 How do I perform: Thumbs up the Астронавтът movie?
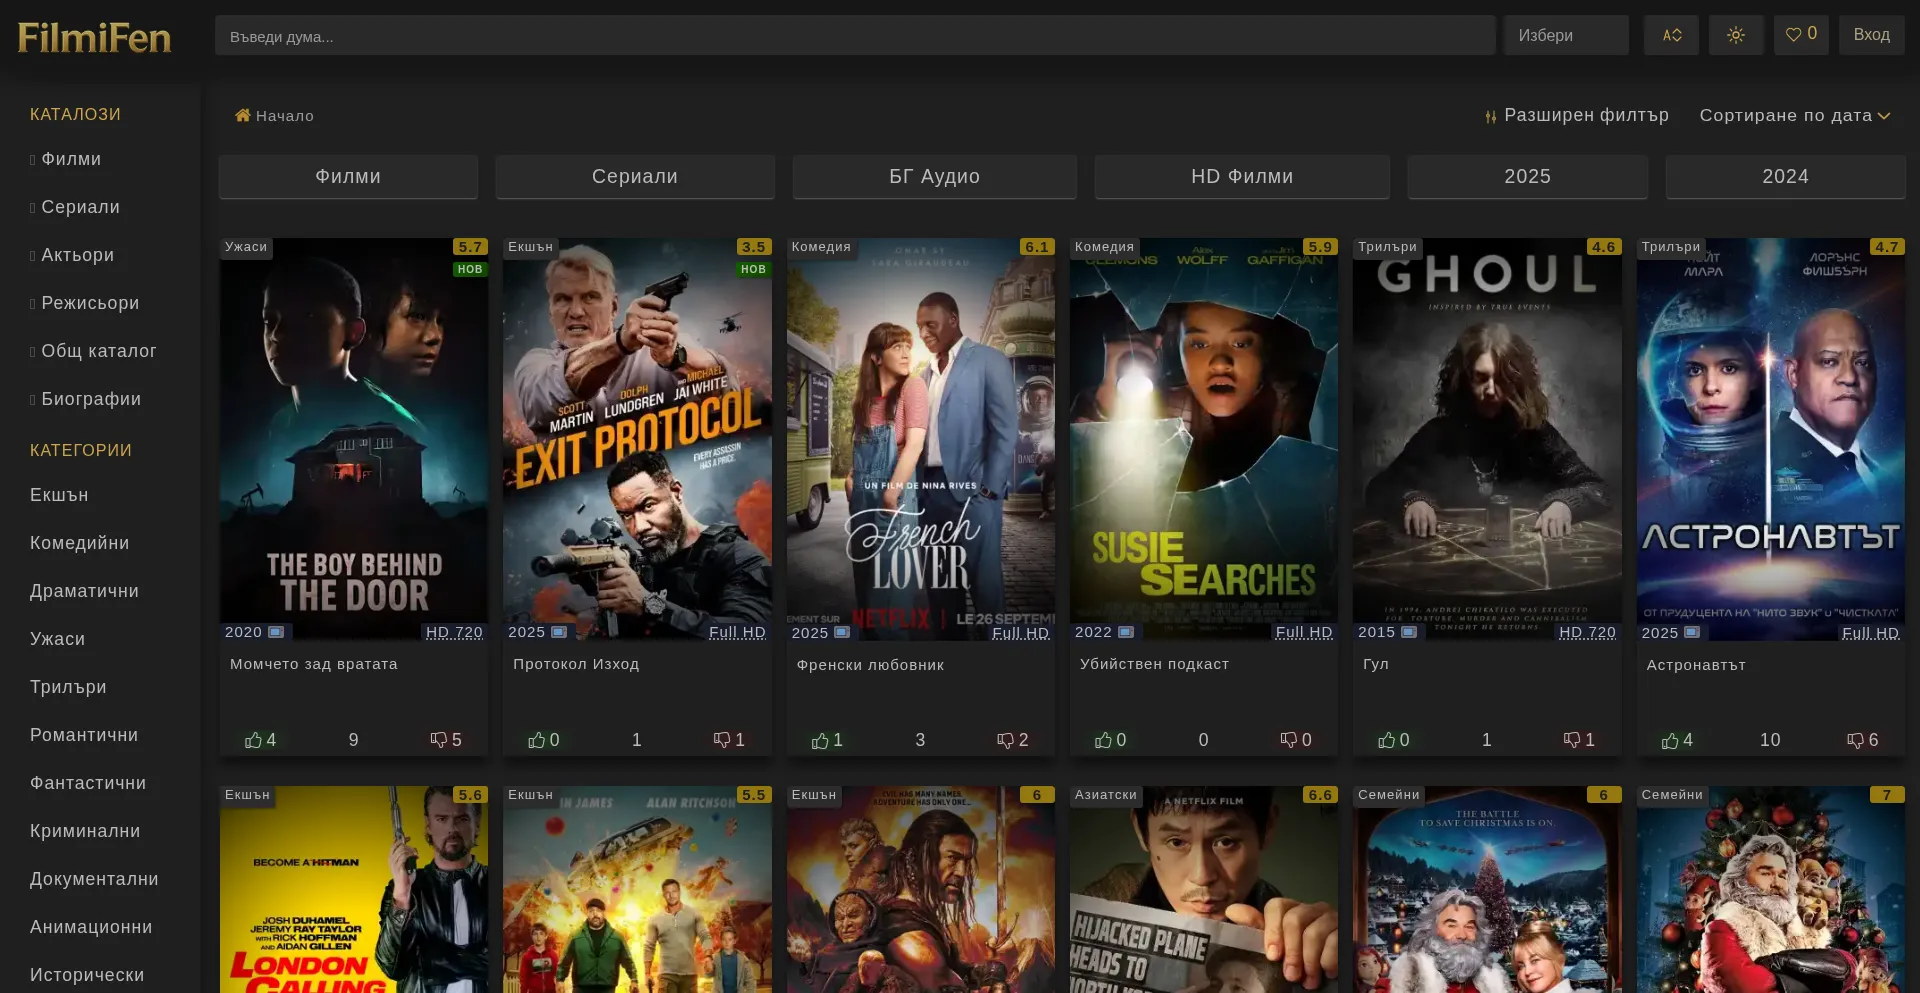(1670, 740)
